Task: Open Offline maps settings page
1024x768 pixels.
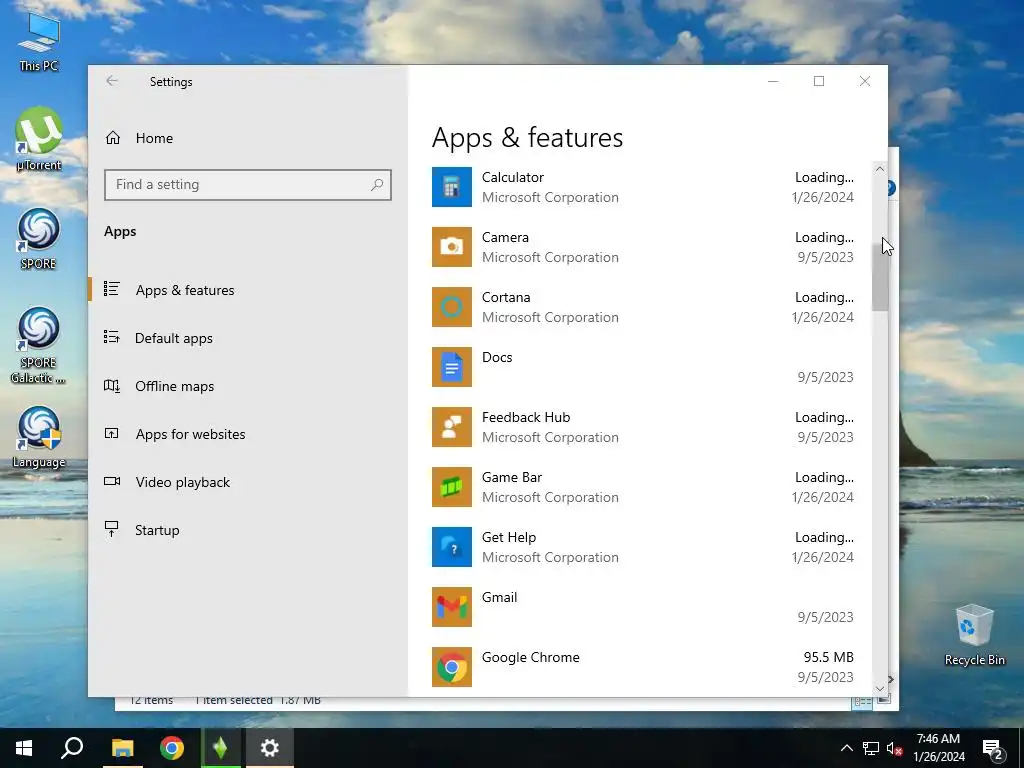Action: [174, 386]
